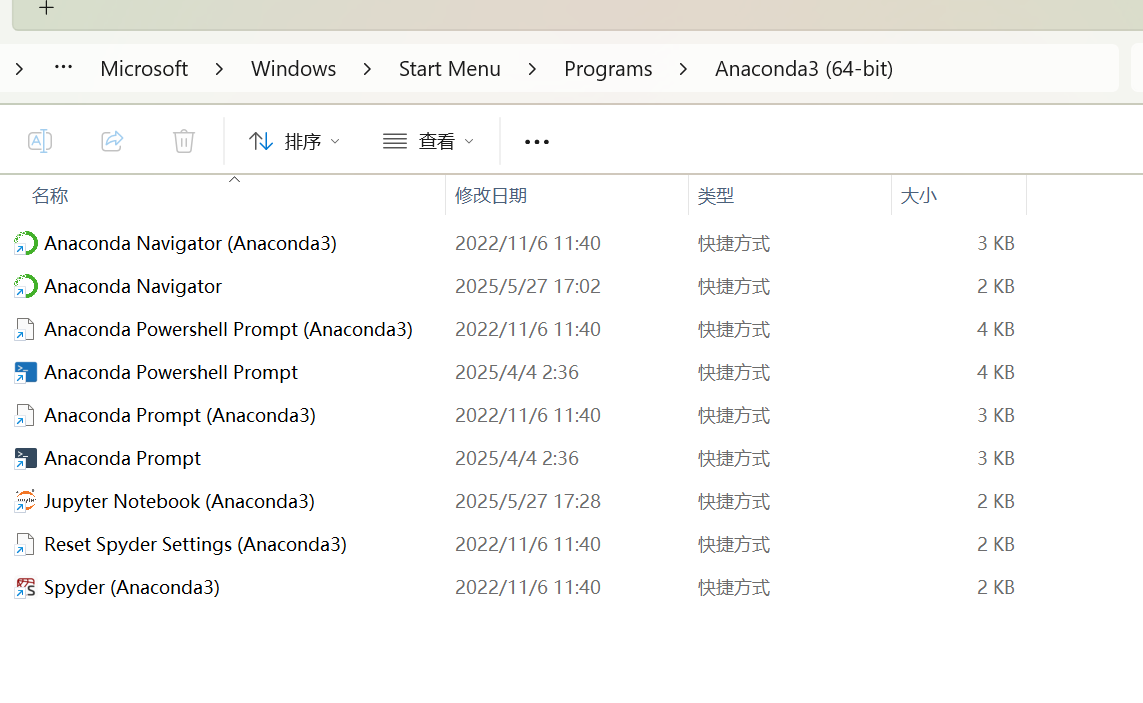Click 快捷方式 type of Spyder row

(x=733, y=587)
